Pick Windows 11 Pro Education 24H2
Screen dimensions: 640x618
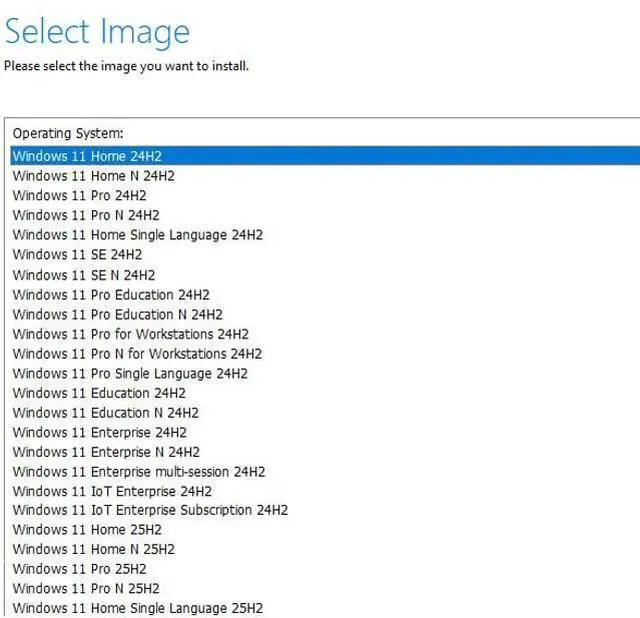pos(111,295)
